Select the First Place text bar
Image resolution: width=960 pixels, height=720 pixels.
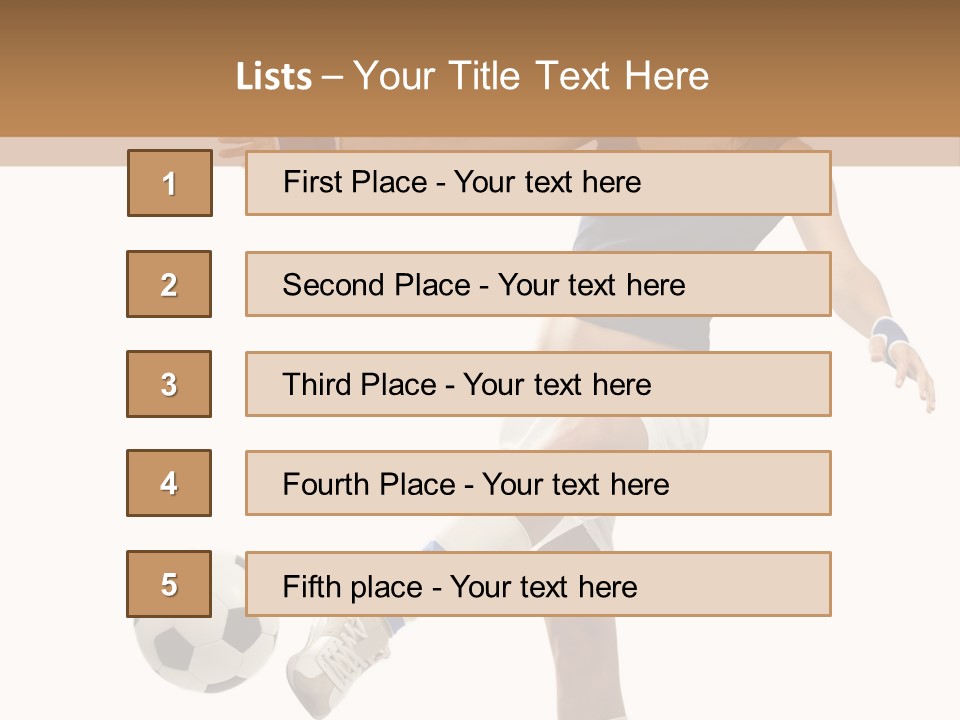tap(538, 183)
